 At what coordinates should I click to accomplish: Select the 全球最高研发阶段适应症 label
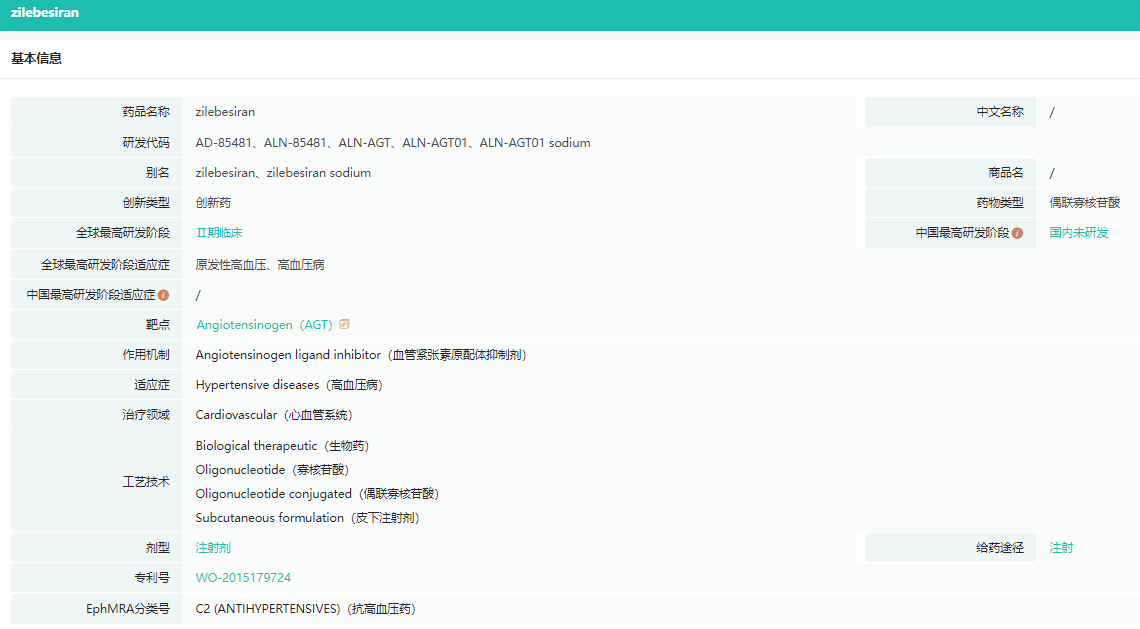tap(105, 265)
